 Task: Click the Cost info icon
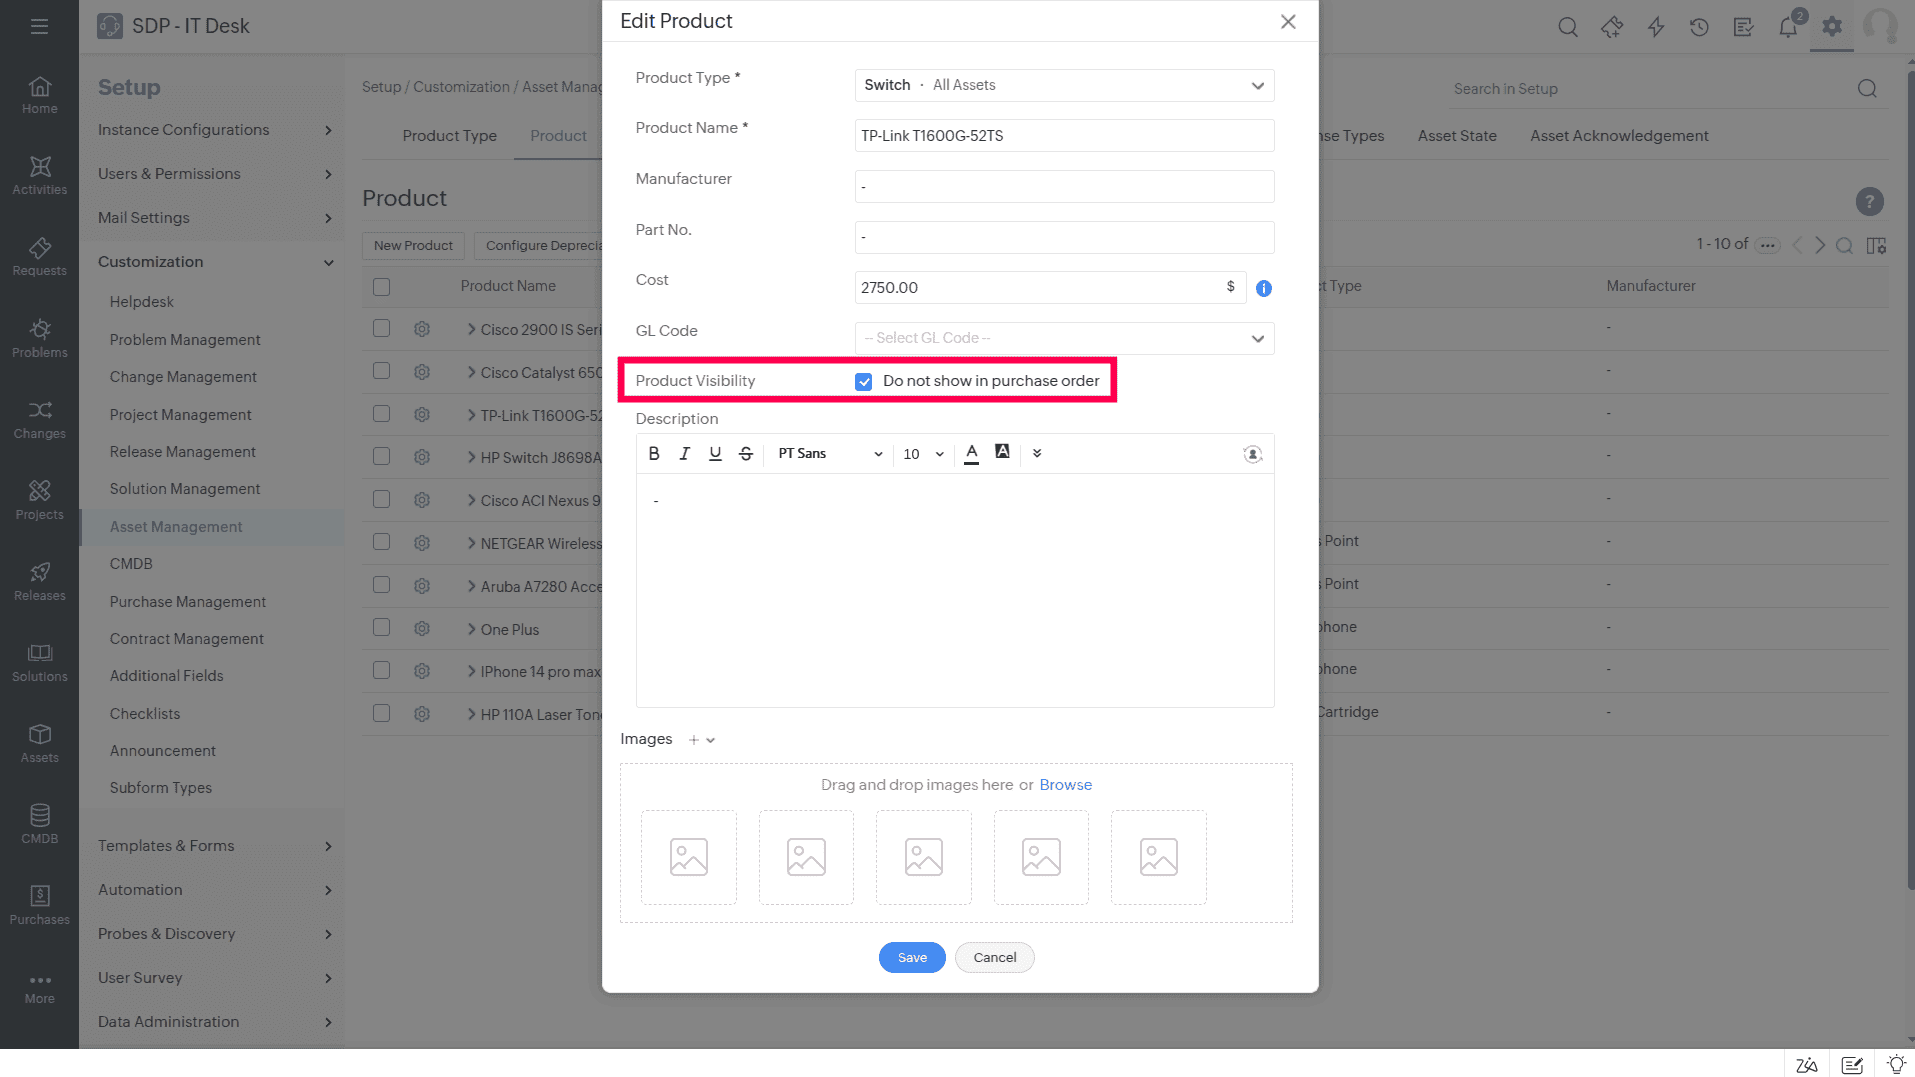(1264, 288)
